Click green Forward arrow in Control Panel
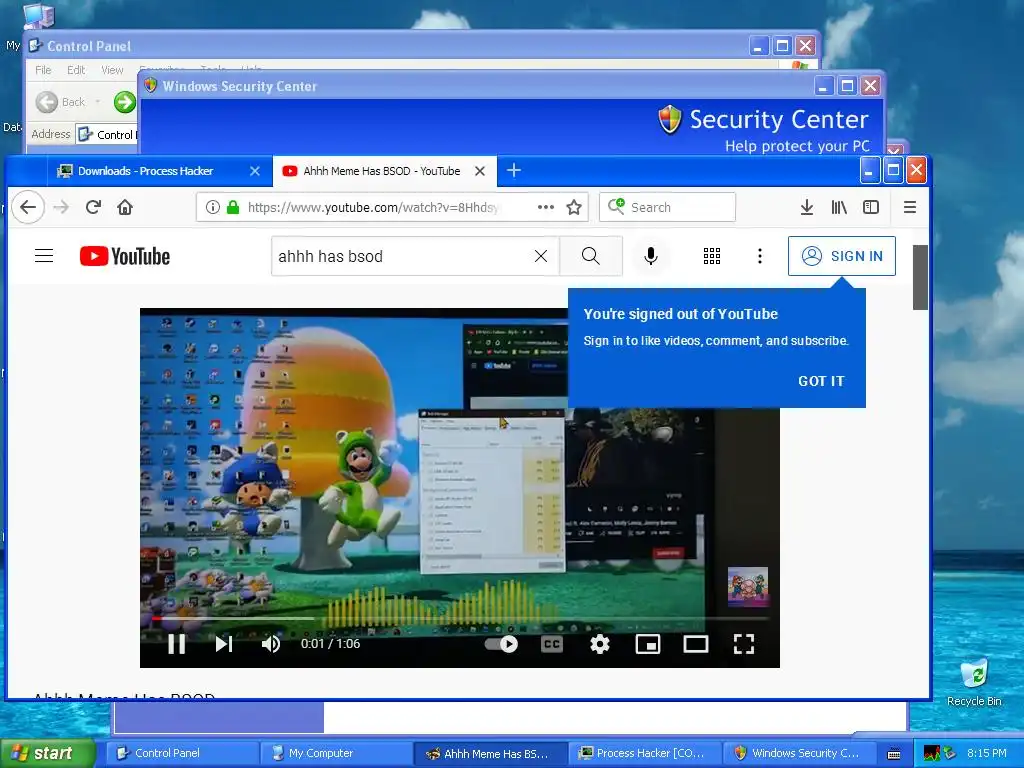The image size is (1024, 768). (x=124, y=102)
